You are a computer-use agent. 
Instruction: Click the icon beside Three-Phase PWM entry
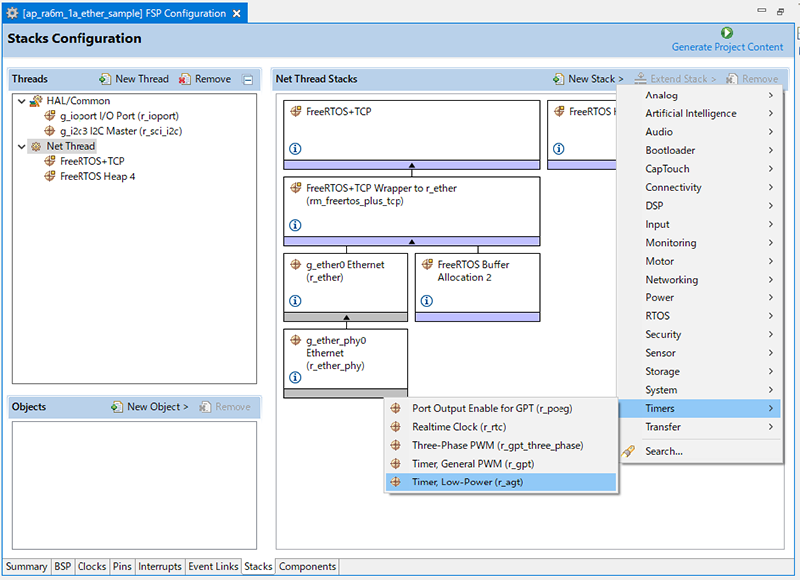[x=395, y=445]
